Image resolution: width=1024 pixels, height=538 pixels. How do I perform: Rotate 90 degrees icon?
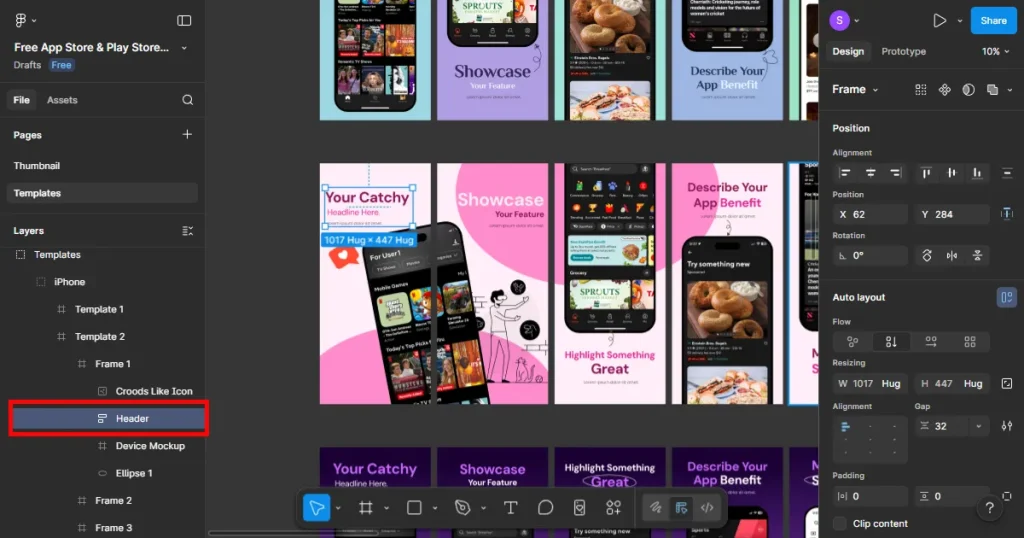927,255
